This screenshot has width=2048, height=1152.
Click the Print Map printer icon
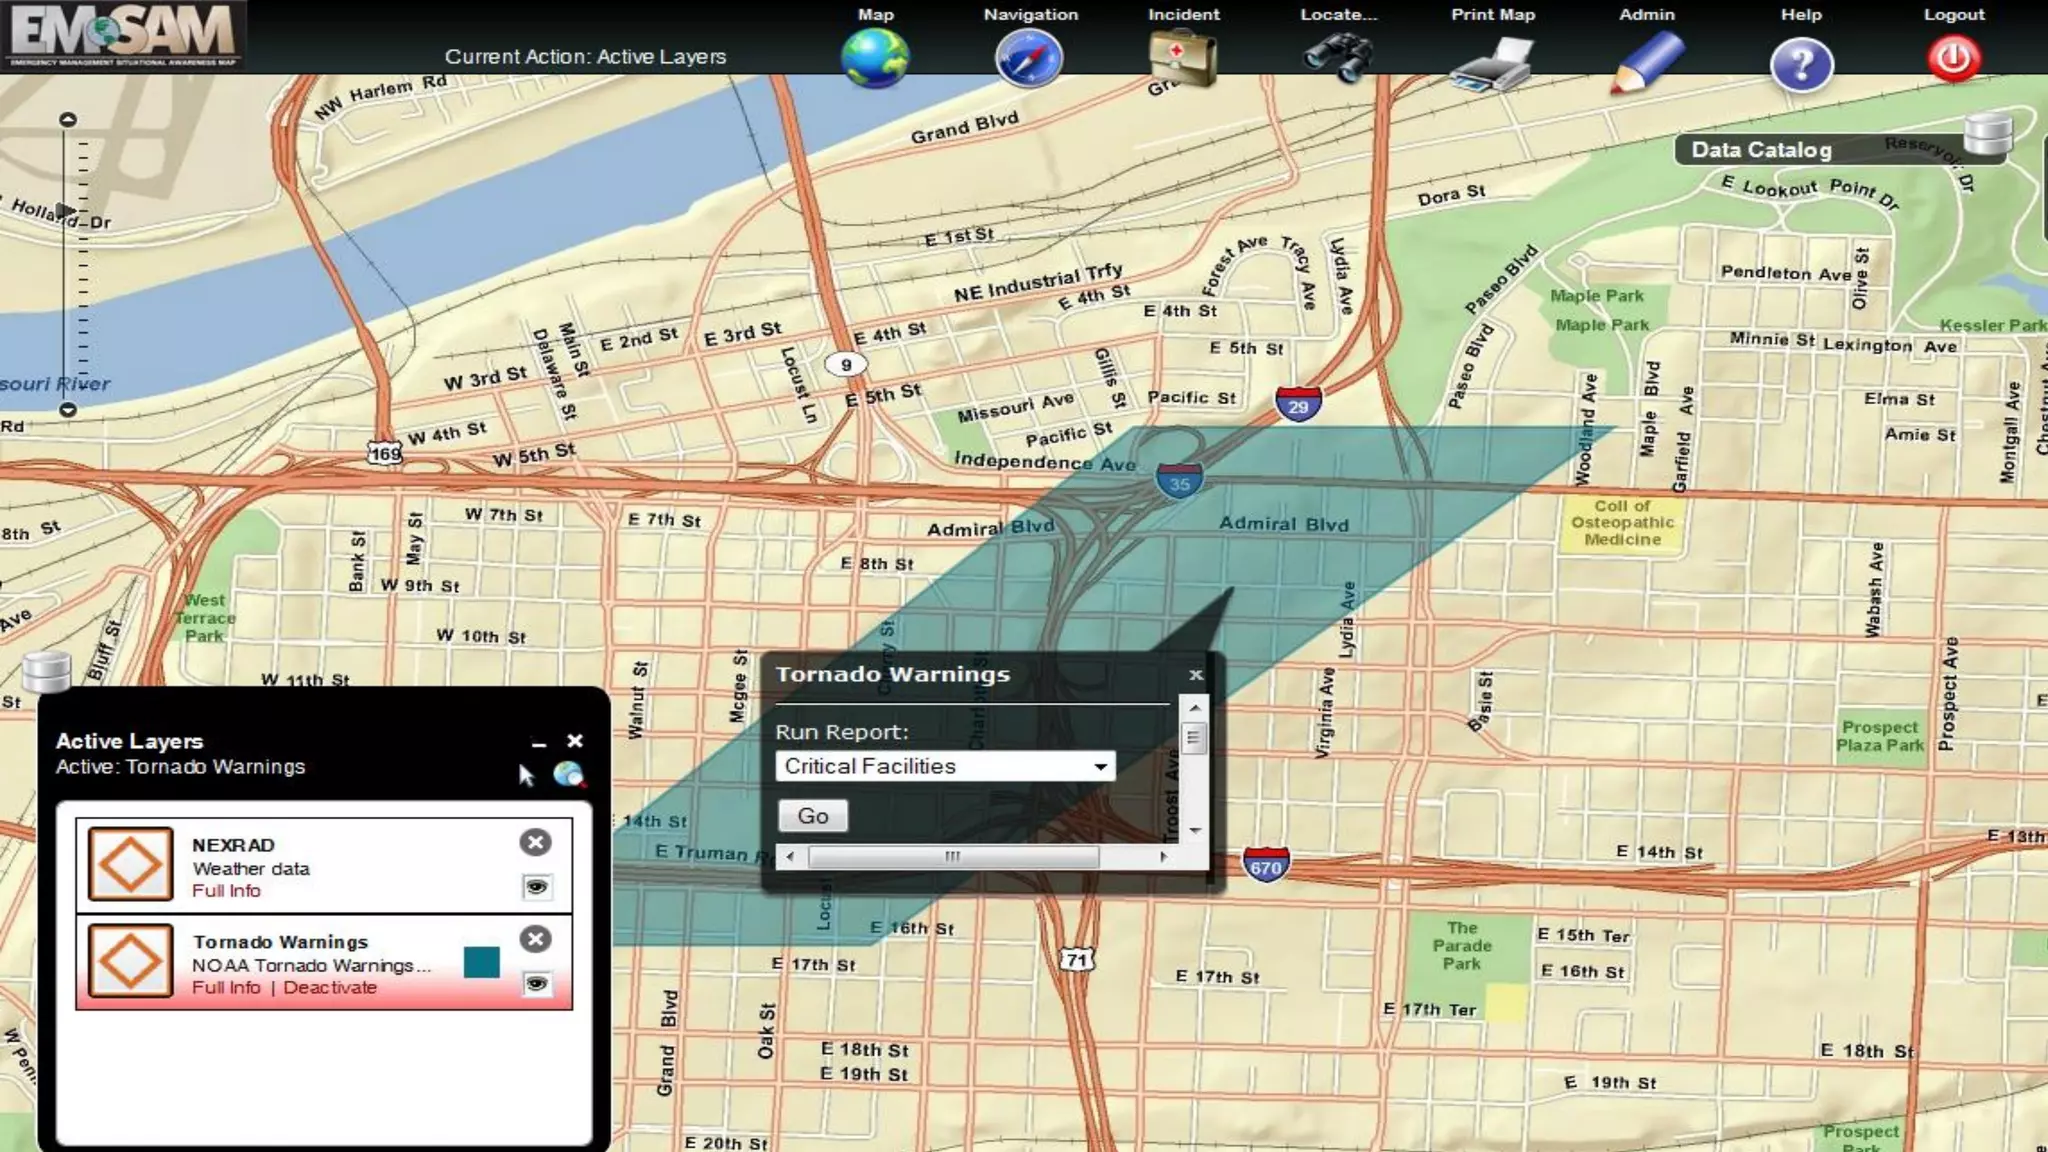pyautogui.click(x=1492, y=64)
